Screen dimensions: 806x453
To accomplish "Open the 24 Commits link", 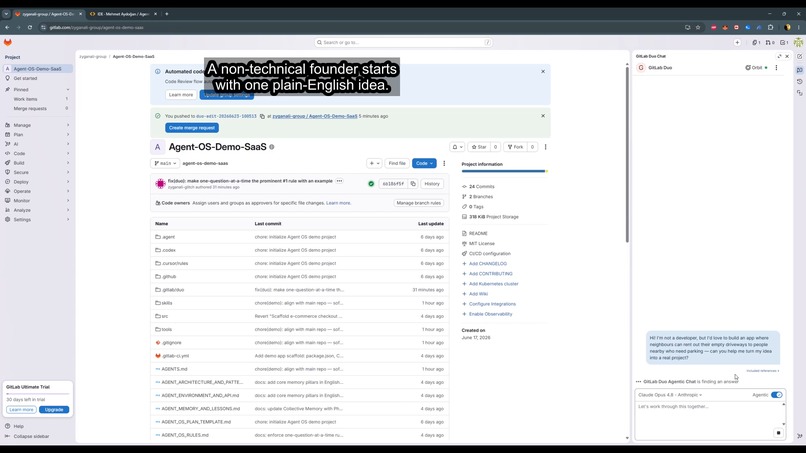I will [481, 187].
